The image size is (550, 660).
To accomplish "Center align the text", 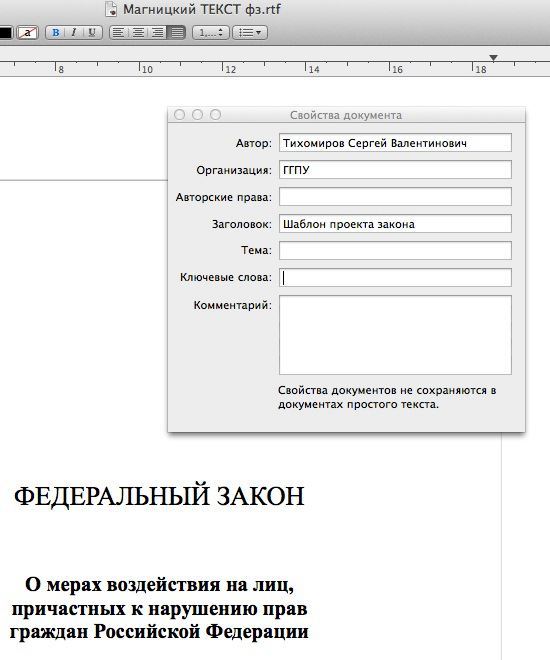I will point(138,32).
